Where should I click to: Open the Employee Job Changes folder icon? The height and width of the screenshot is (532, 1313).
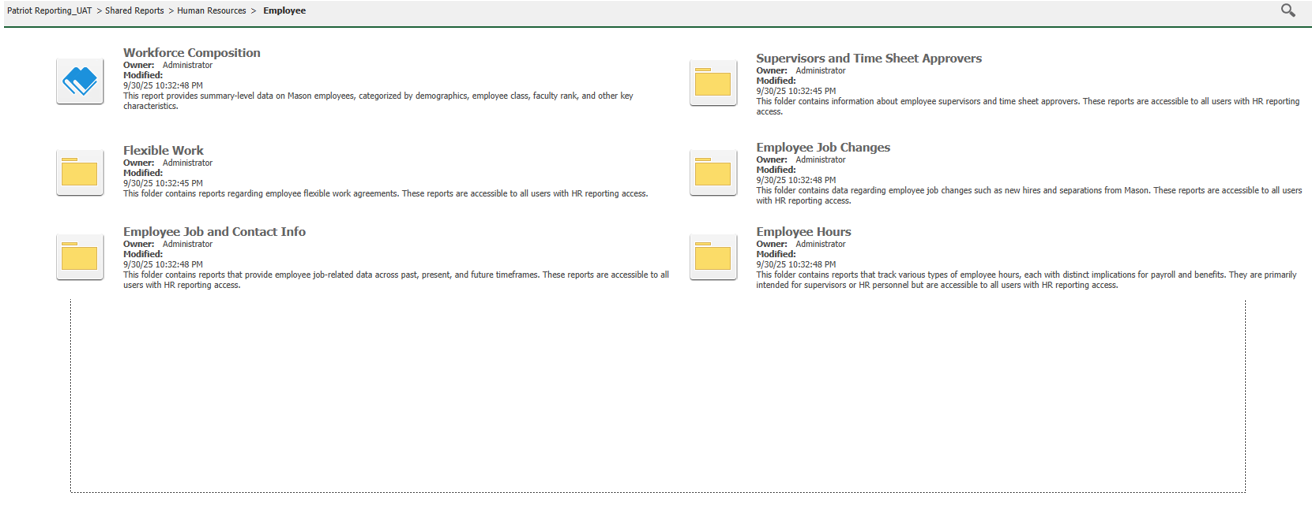(x=713, y=172)
